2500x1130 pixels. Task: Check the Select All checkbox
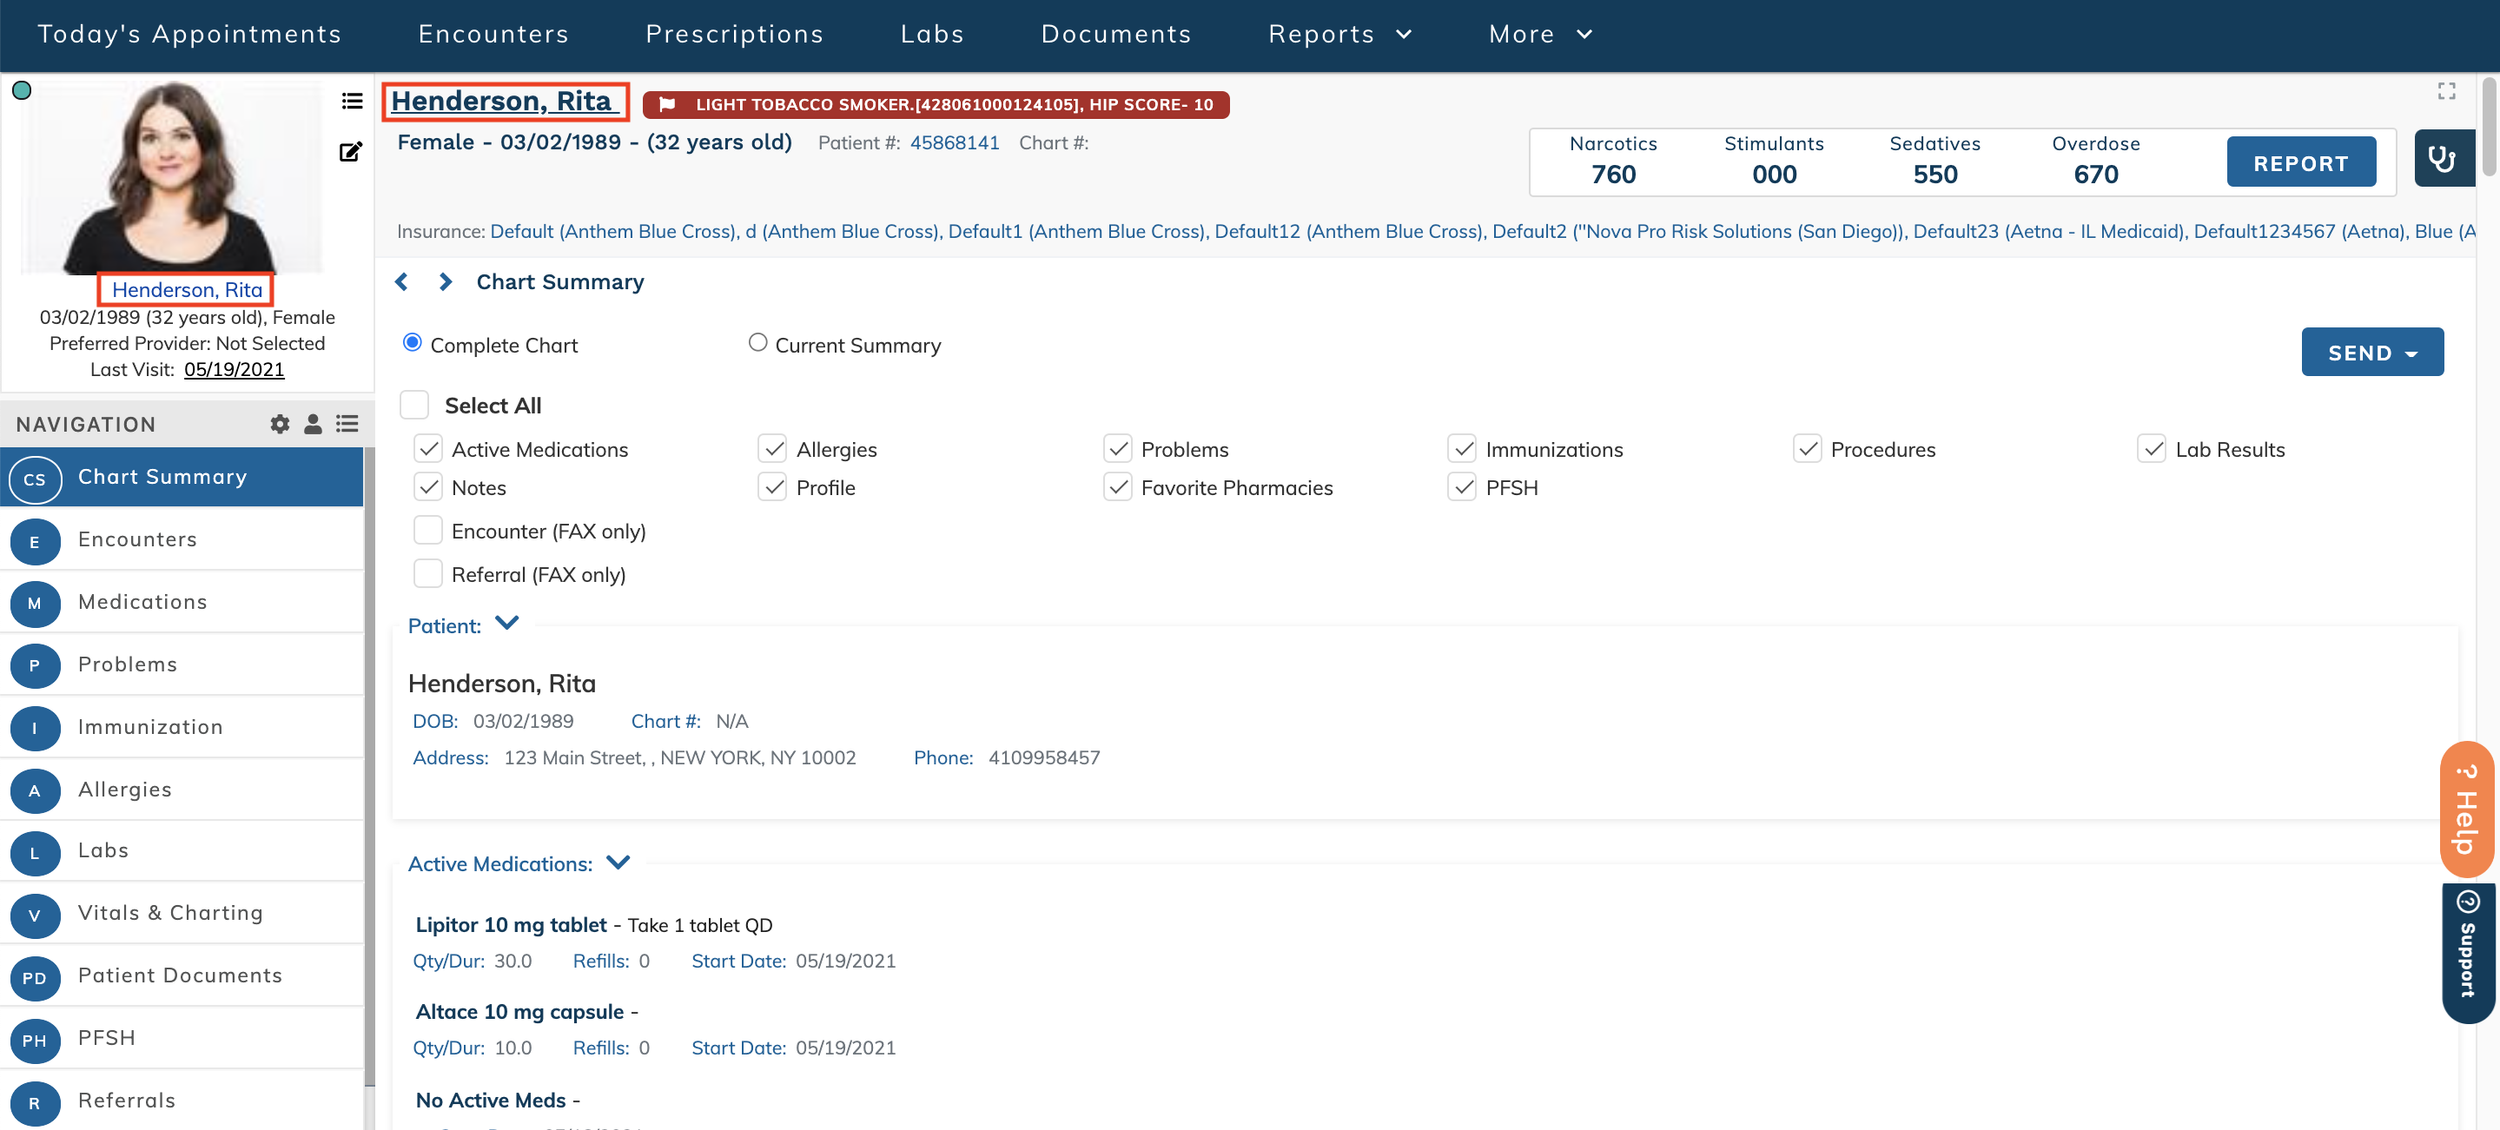point(414,405)
